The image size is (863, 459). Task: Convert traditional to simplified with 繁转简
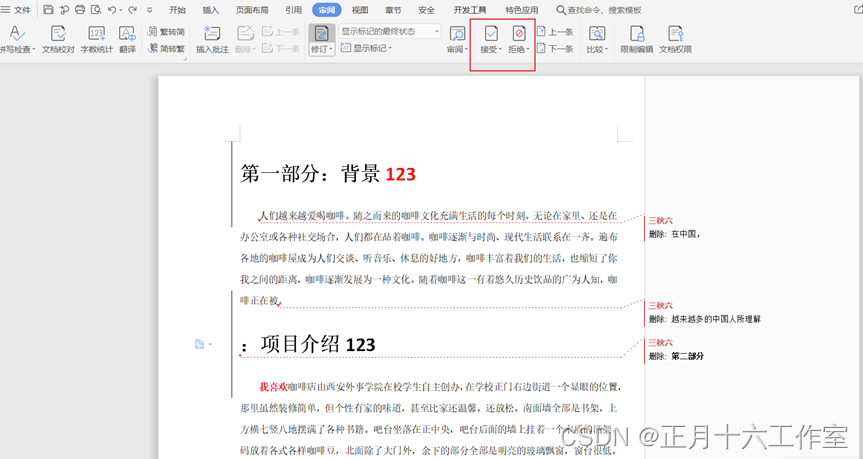pos(166,32)
